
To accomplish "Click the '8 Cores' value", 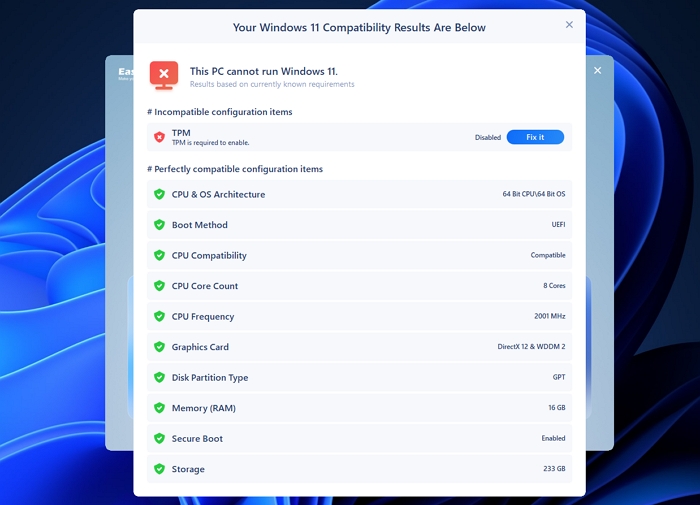I will (554, 285).
